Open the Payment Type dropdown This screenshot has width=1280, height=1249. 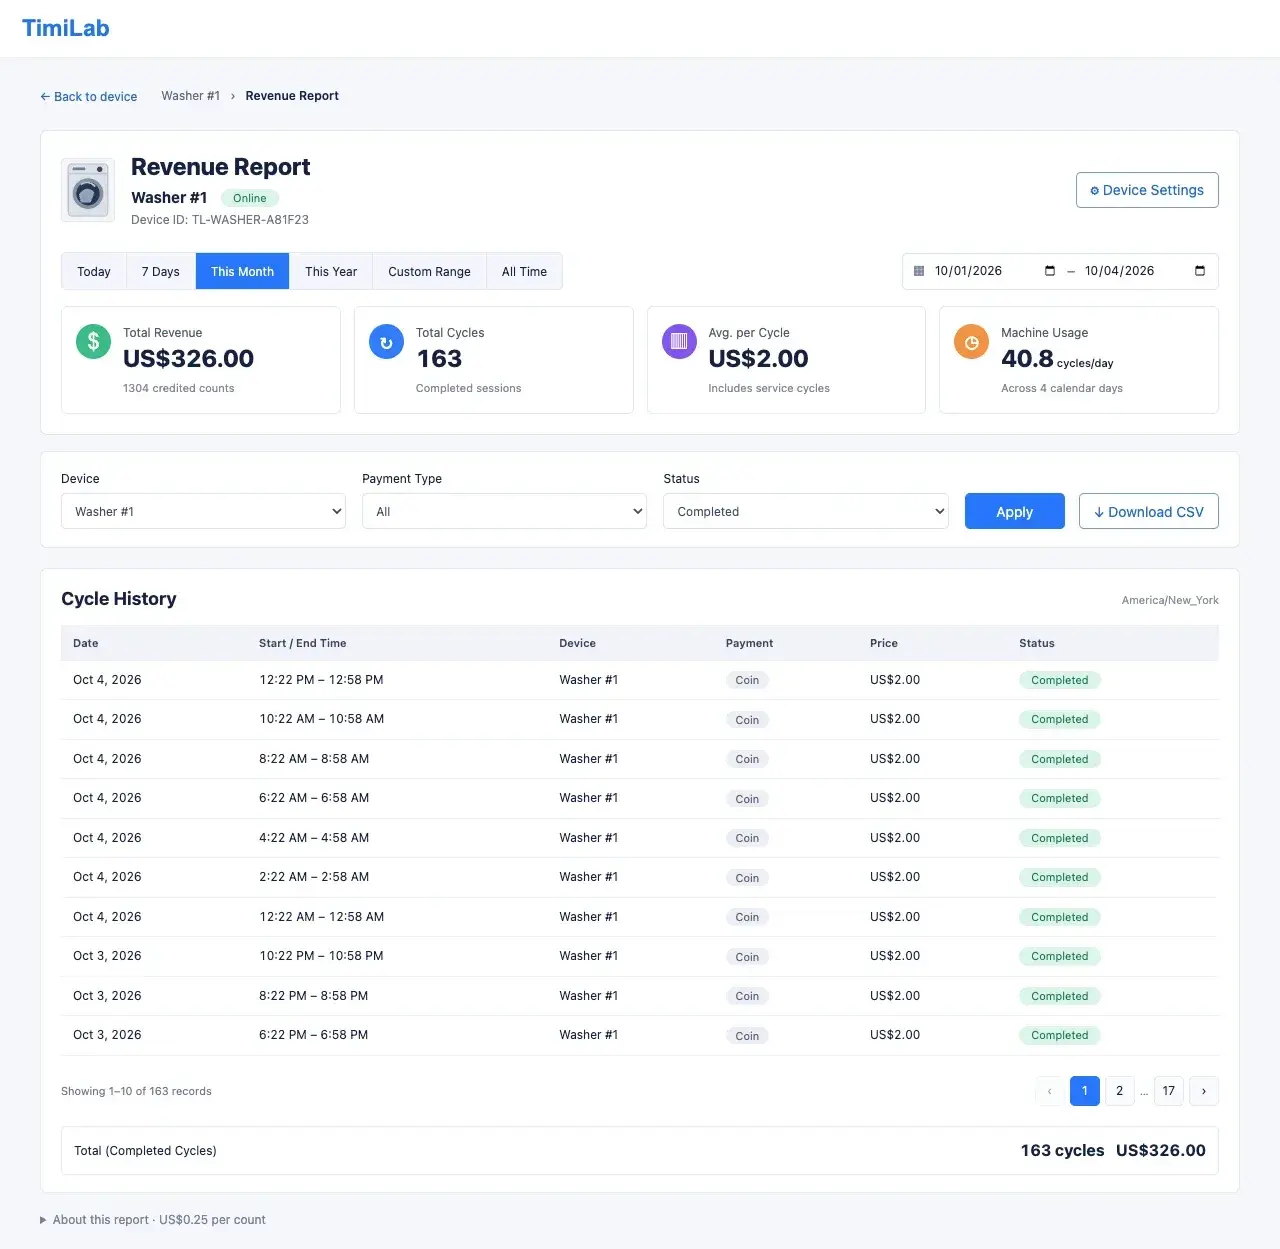coord(504,511)
